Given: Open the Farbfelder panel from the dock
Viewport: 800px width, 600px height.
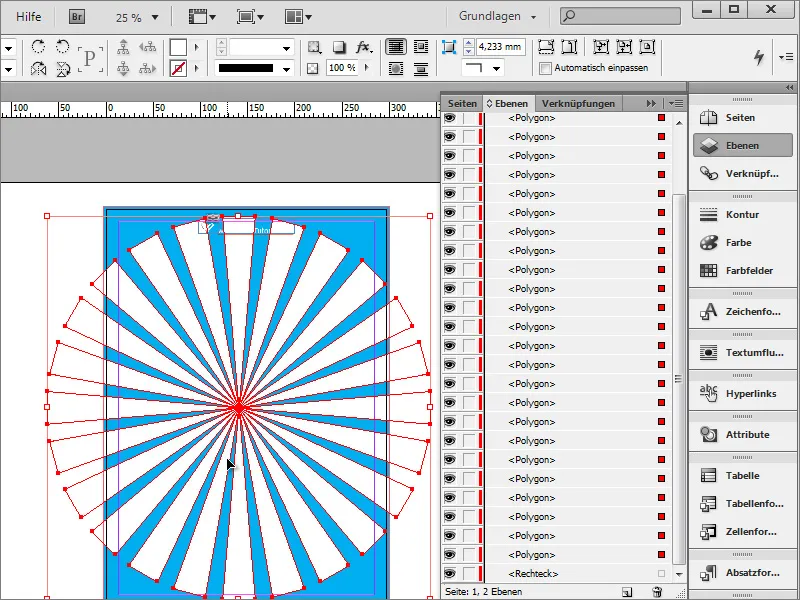Looking at the screenshot, I should coord(740,270).
